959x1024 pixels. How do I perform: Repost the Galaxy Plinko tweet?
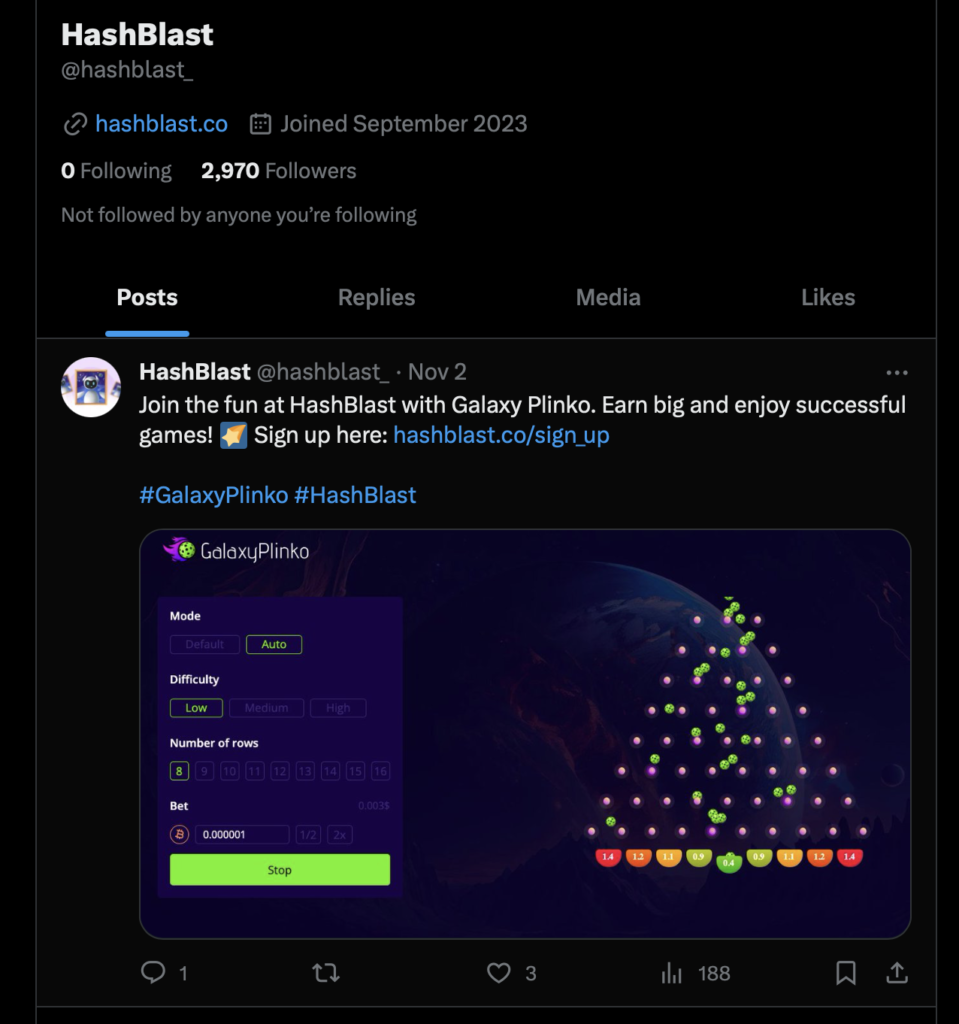(x=326, y=973)
